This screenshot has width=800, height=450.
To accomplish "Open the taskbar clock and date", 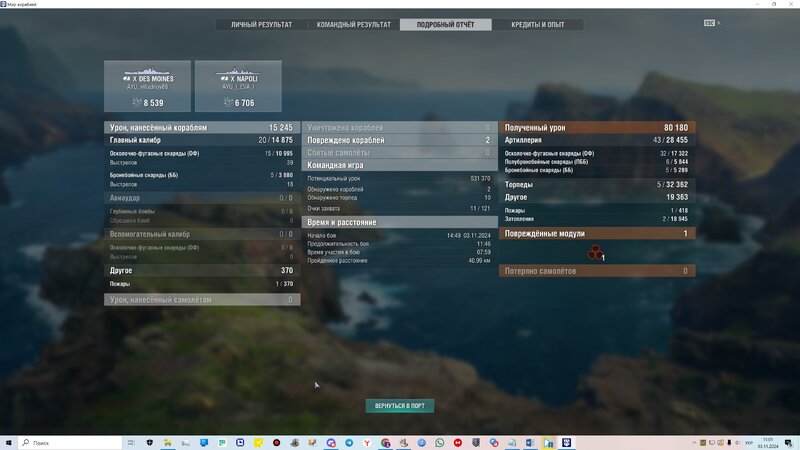I will pyautogui.click(x=768, y=442).
